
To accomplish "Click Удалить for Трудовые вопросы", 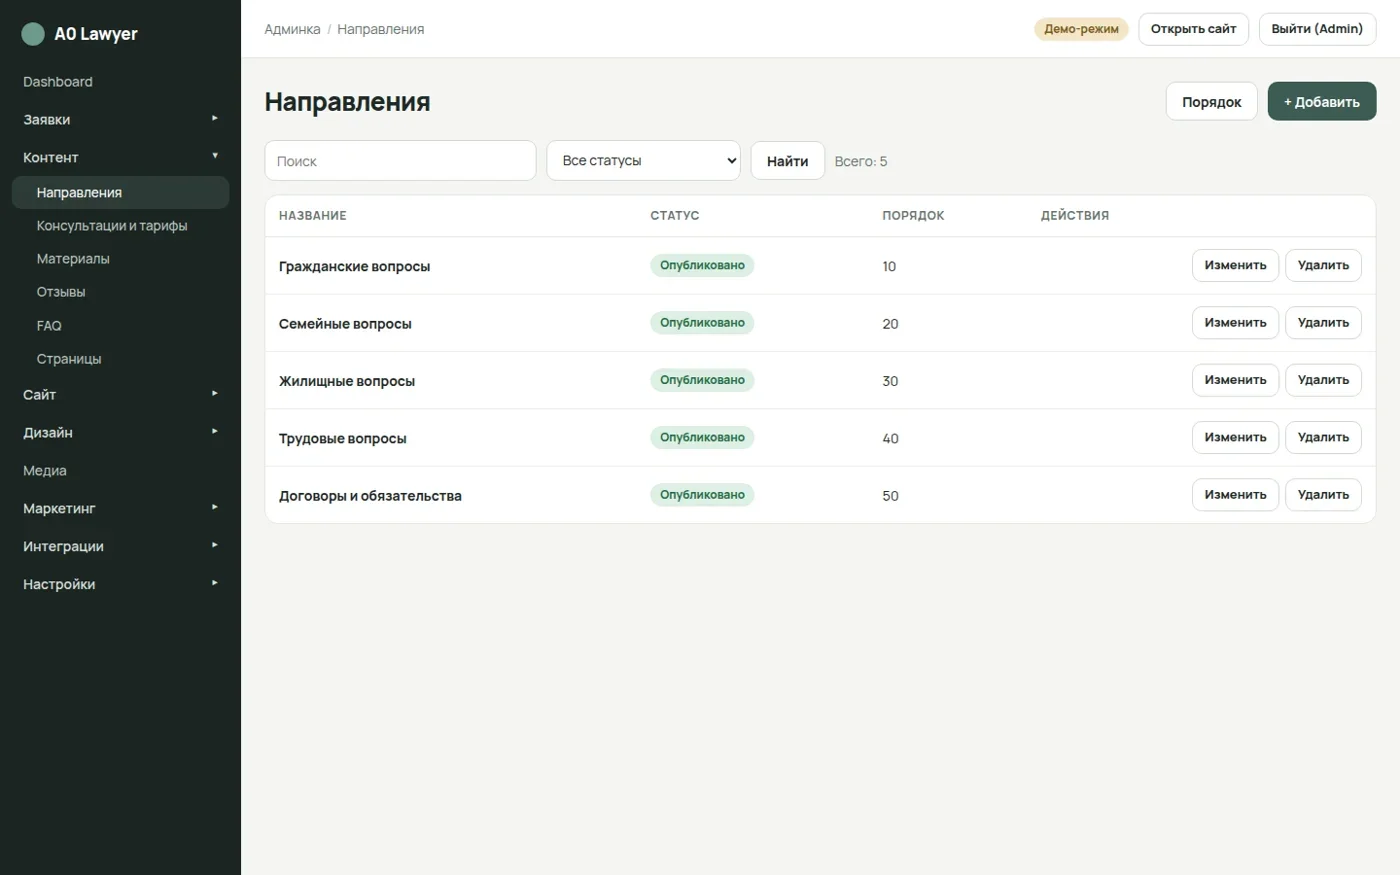I will point(1323,438).
